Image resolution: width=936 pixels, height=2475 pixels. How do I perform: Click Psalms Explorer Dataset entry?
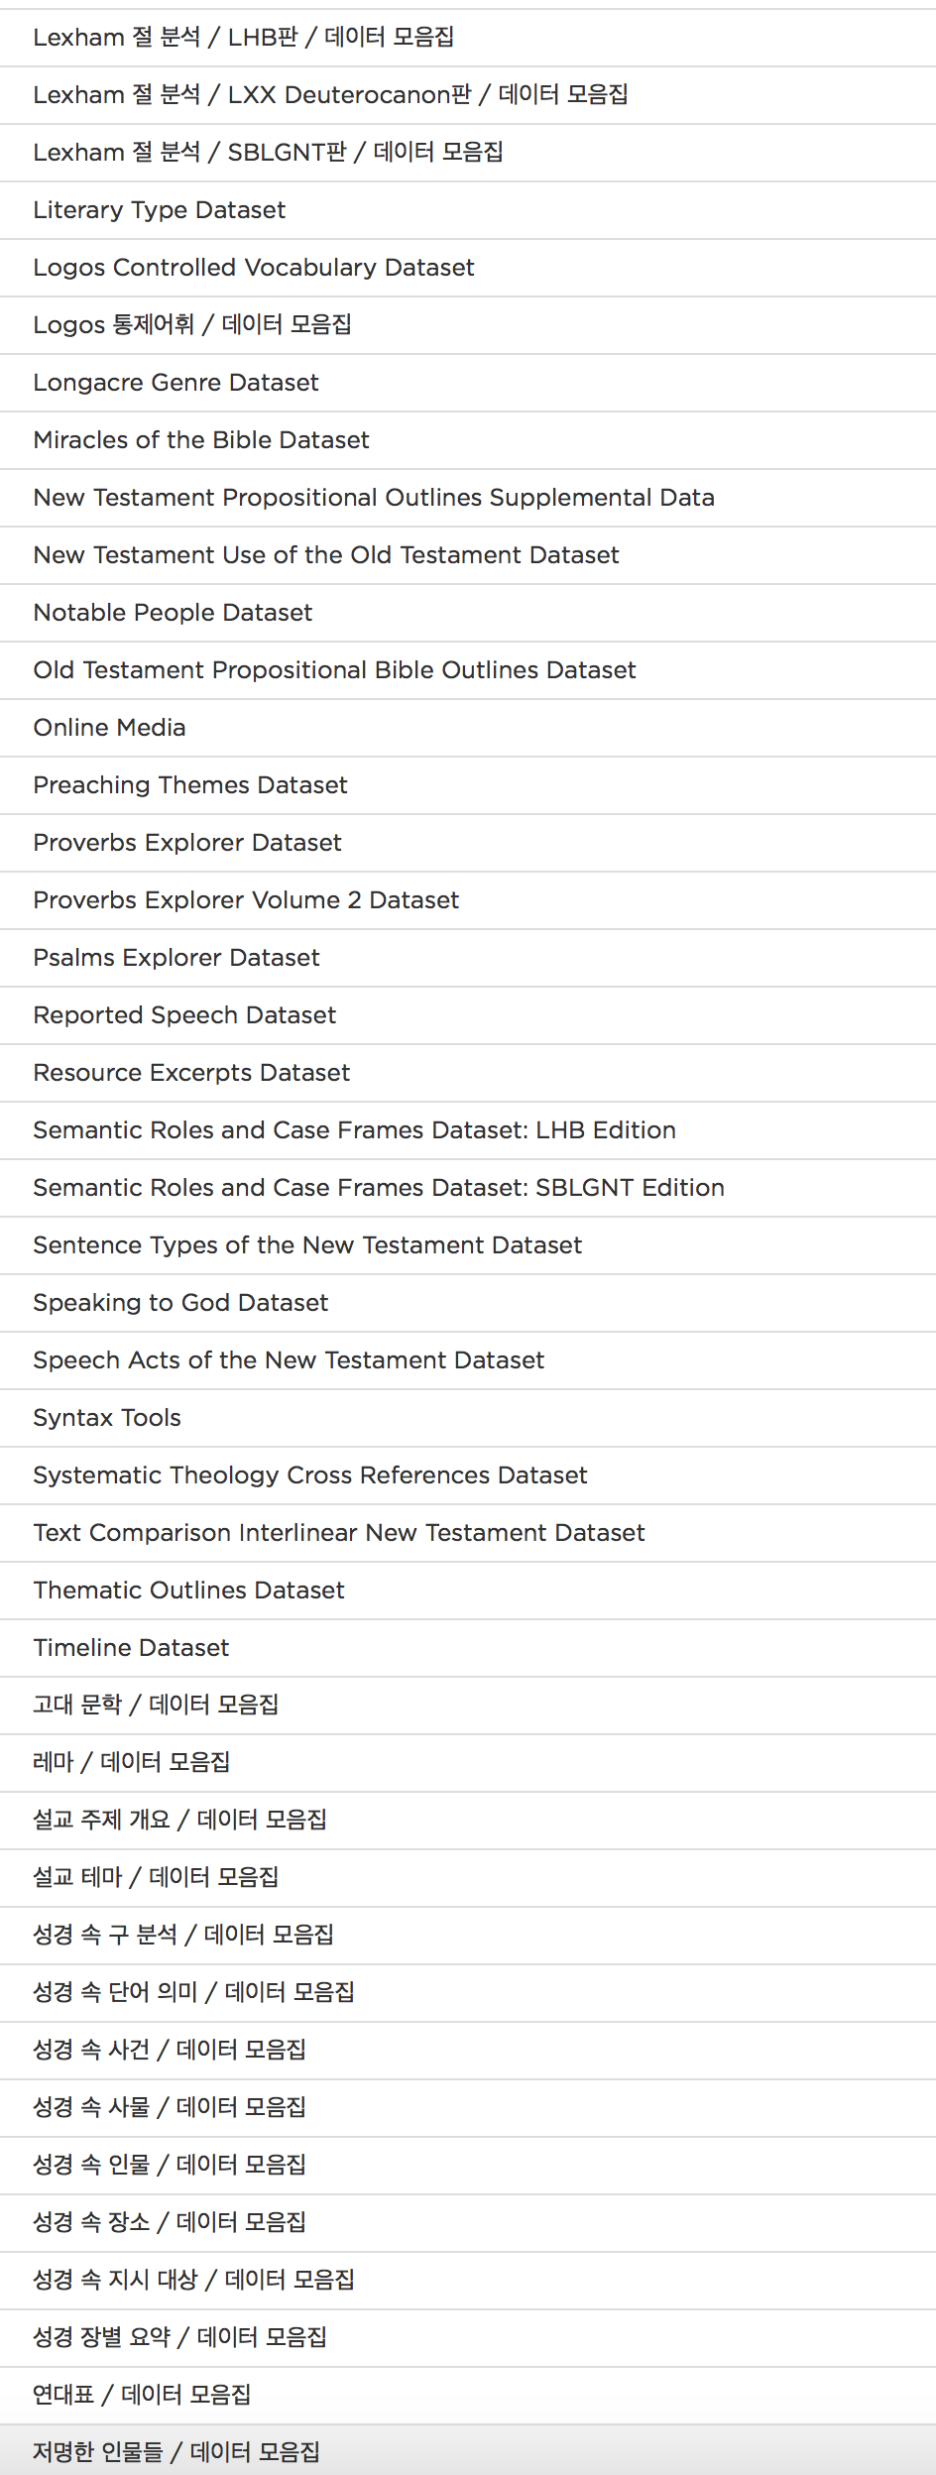click(x=468, y=958)
